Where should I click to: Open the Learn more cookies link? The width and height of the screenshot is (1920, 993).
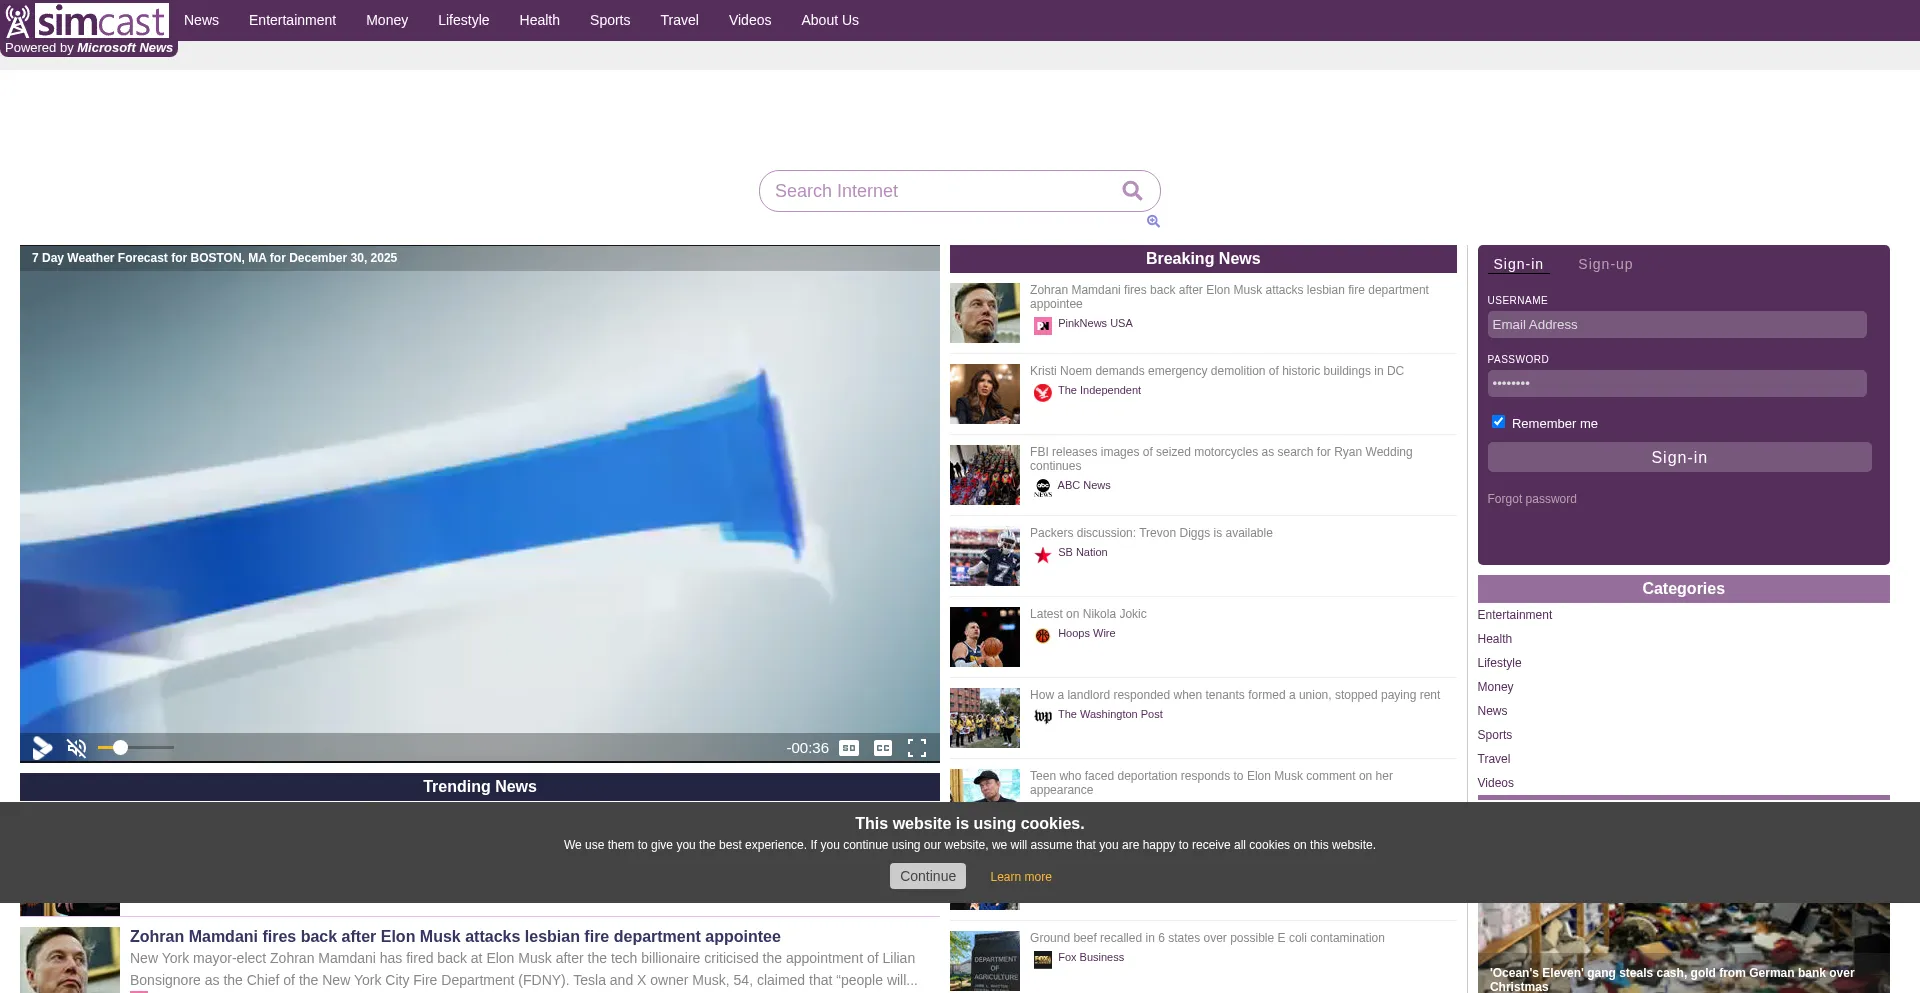(x=1021, y=877)
